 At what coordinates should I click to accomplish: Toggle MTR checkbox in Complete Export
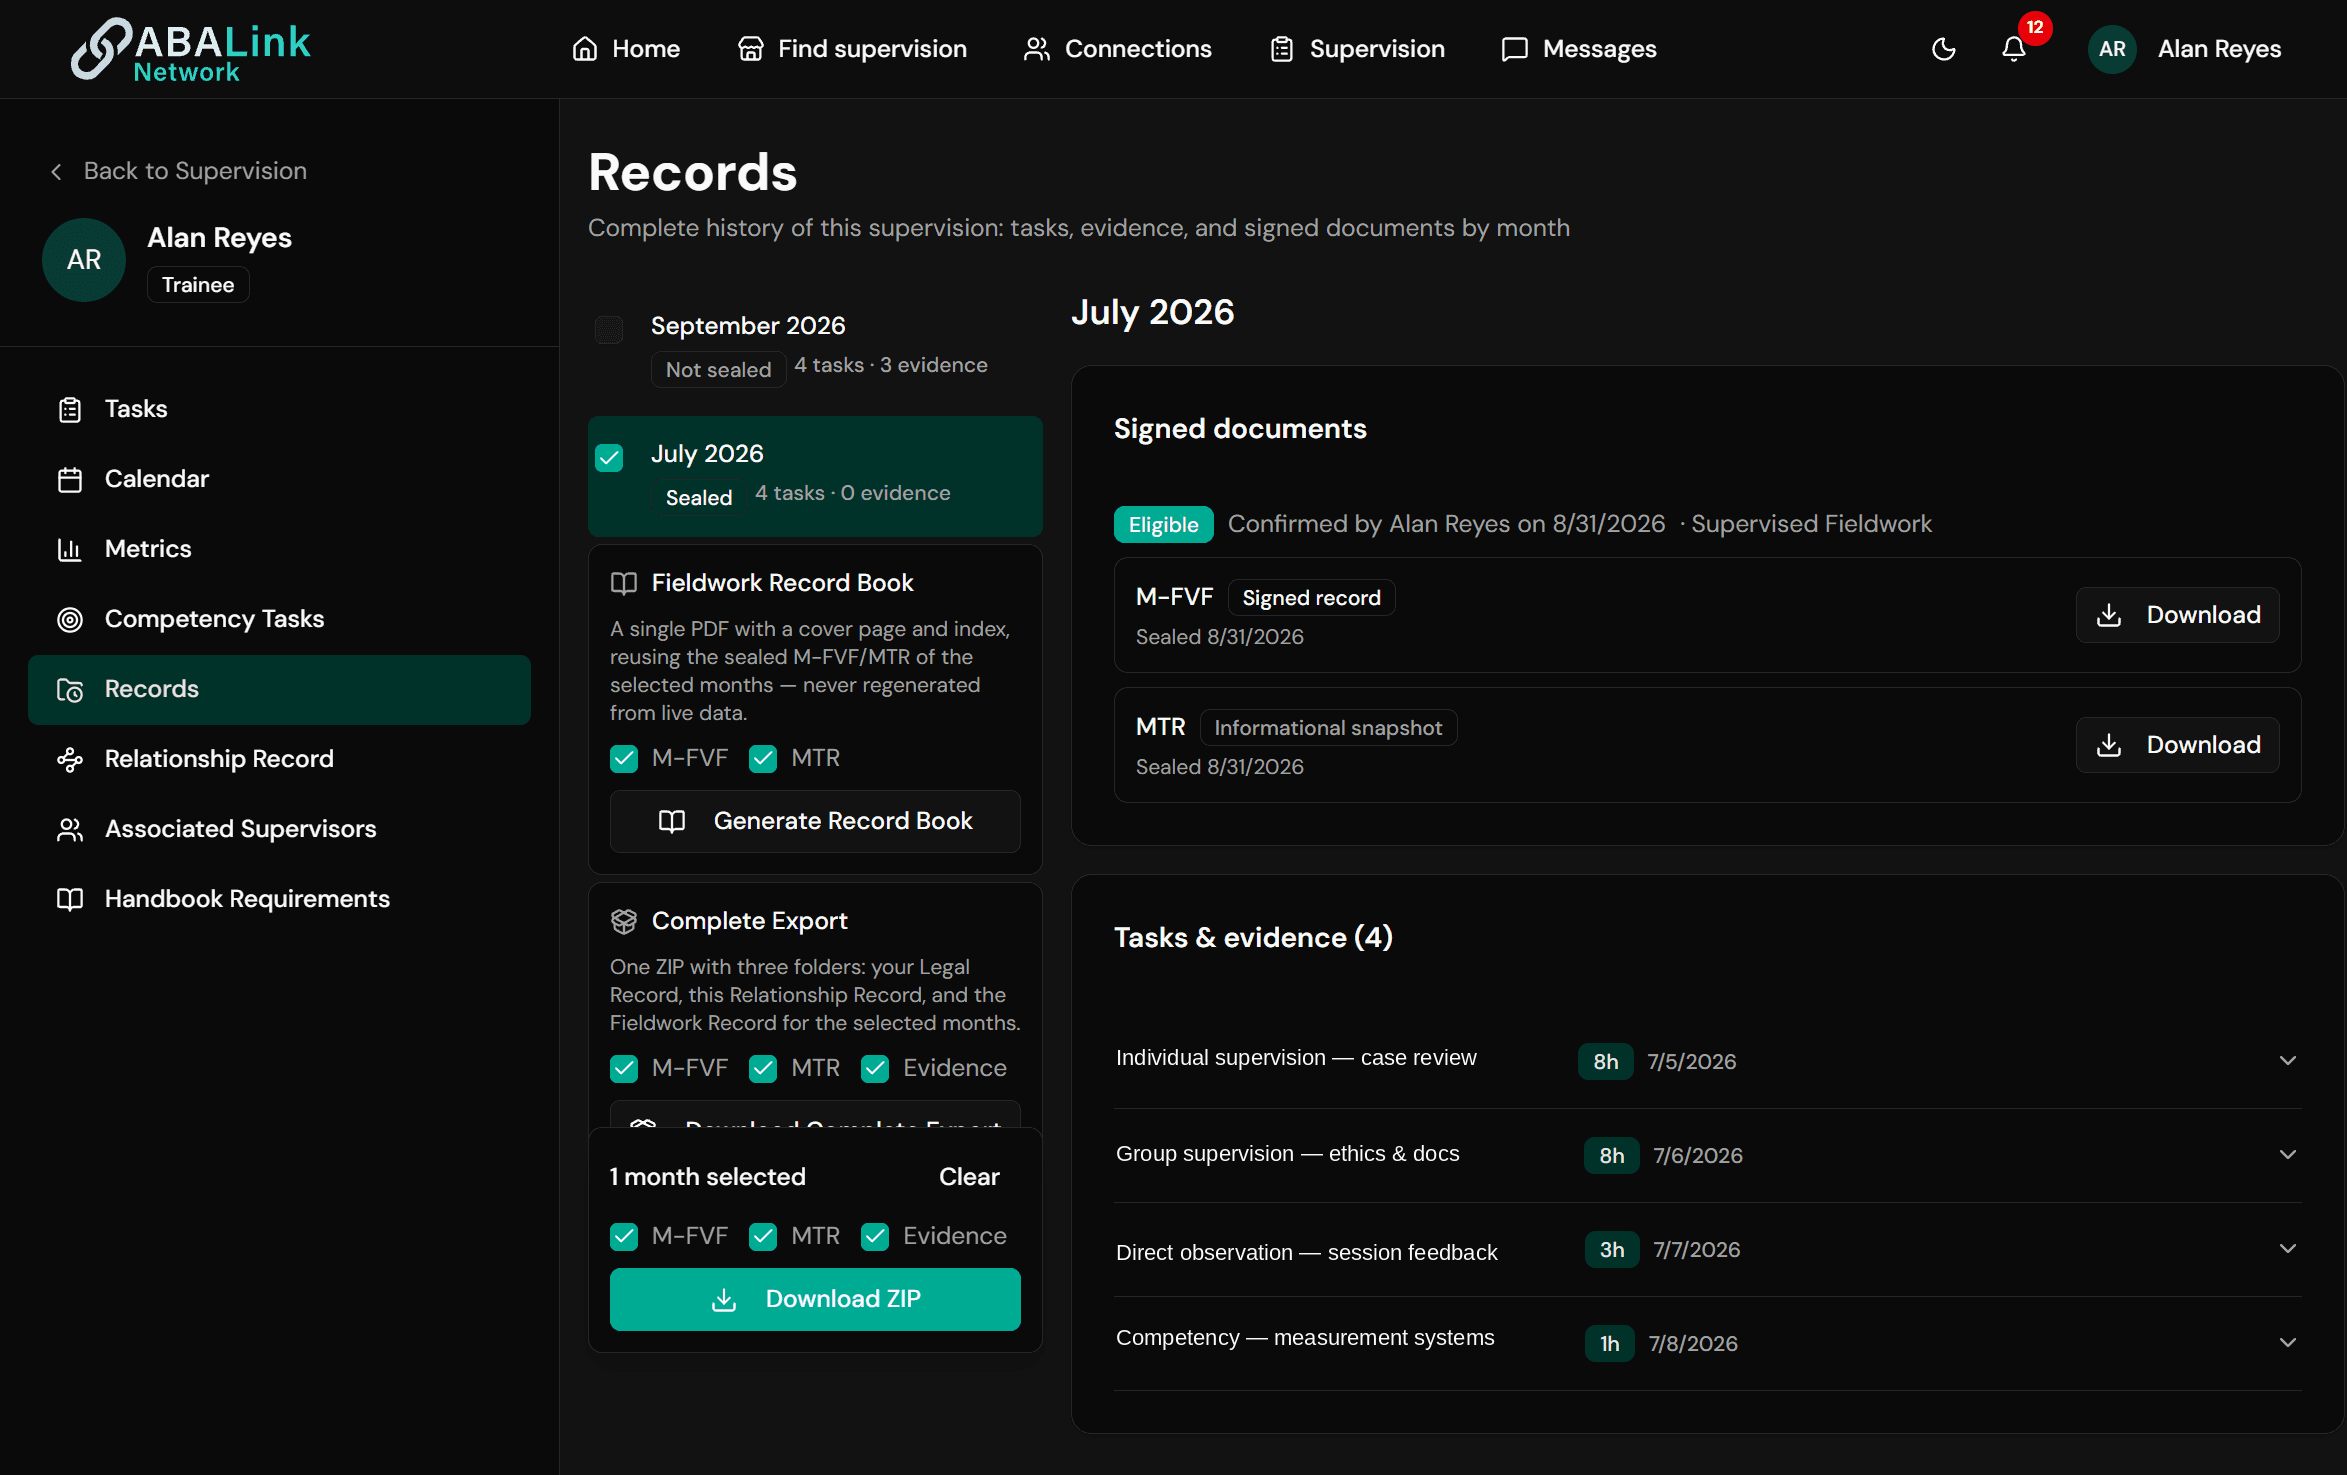tap(763, 1069)
